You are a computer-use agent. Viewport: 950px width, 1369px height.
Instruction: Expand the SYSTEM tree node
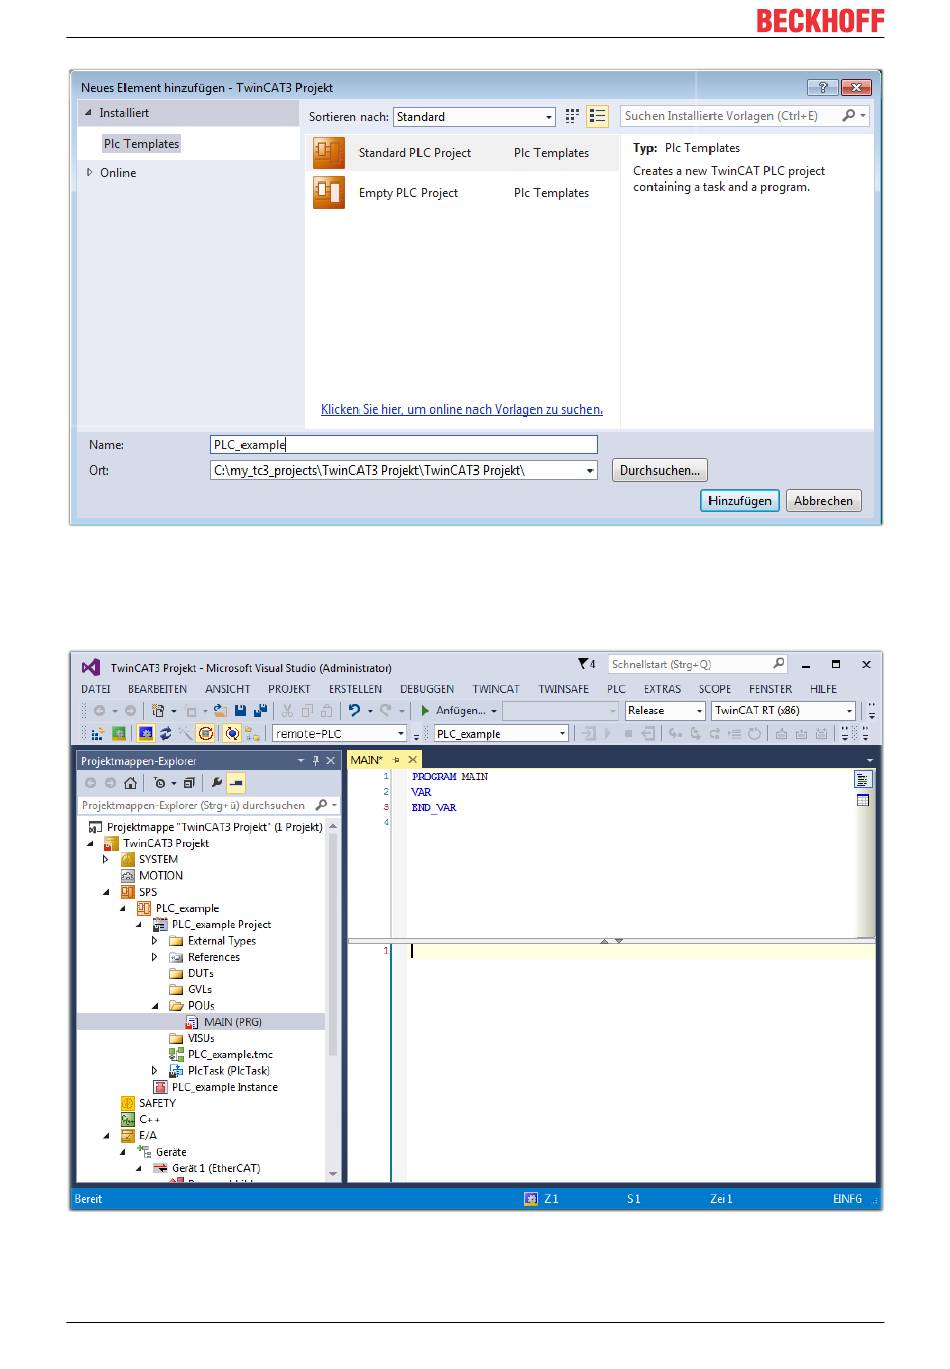106,859
